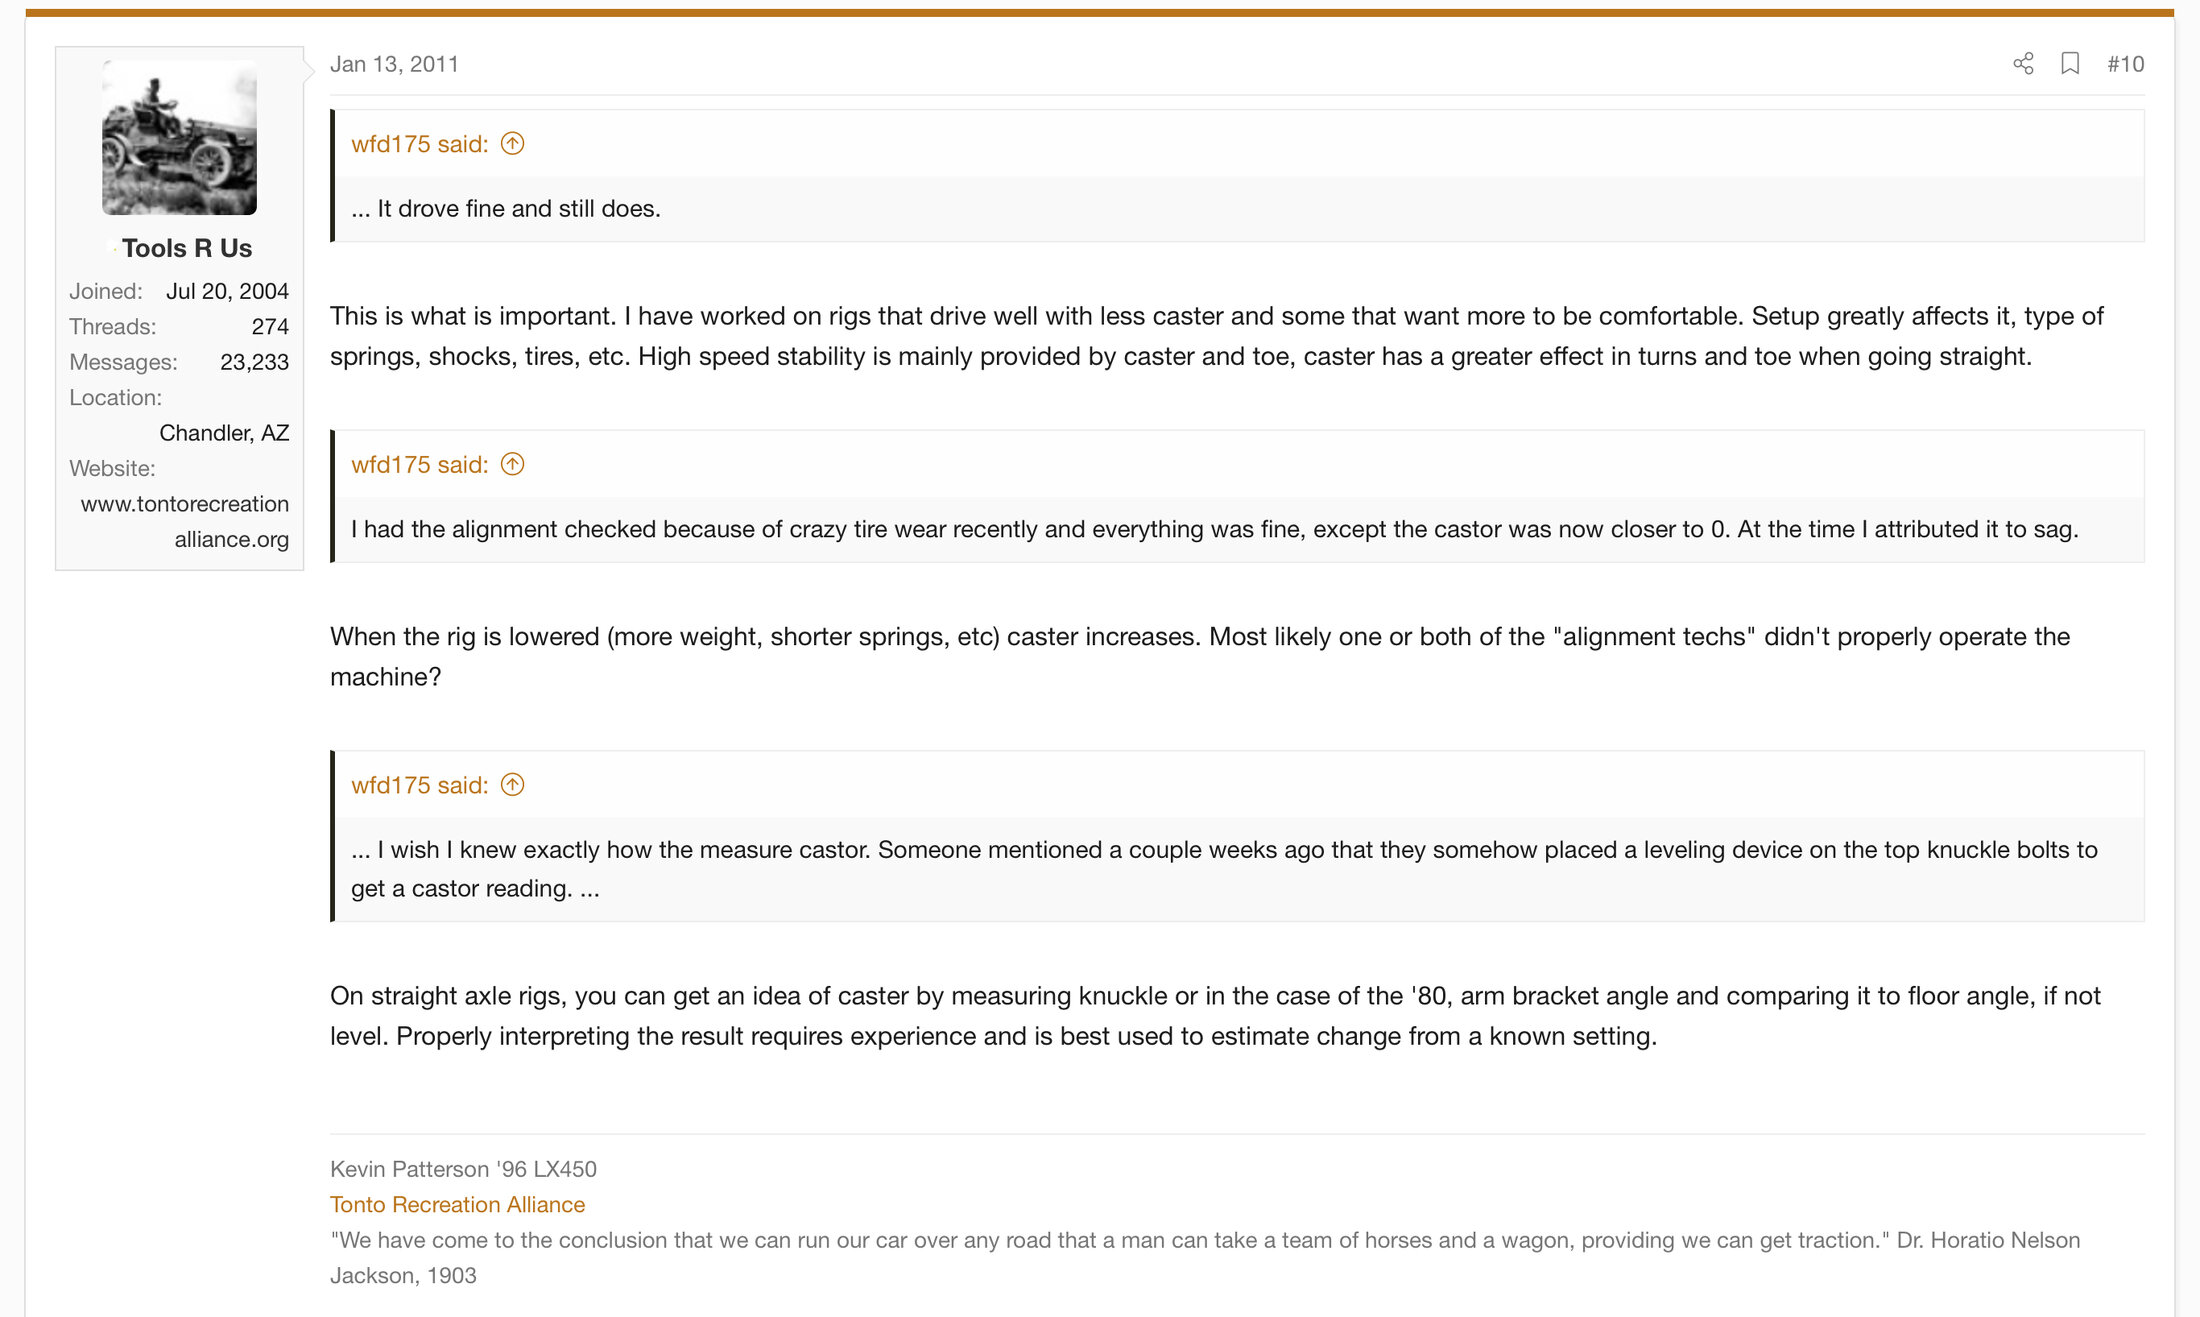Bookmark this post with the bookmark icon
The width and height of the screenshot is (2200, 1317).
tap(2070, 64)
